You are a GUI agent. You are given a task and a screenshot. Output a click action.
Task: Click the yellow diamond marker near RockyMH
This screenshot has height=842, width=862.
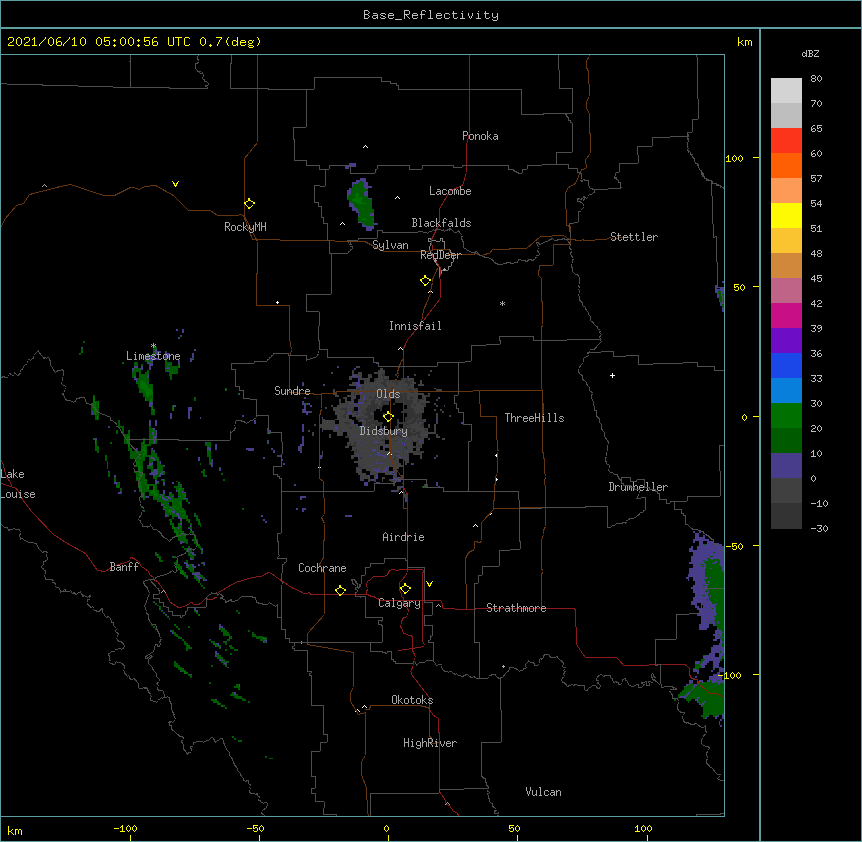coord(249,204)
